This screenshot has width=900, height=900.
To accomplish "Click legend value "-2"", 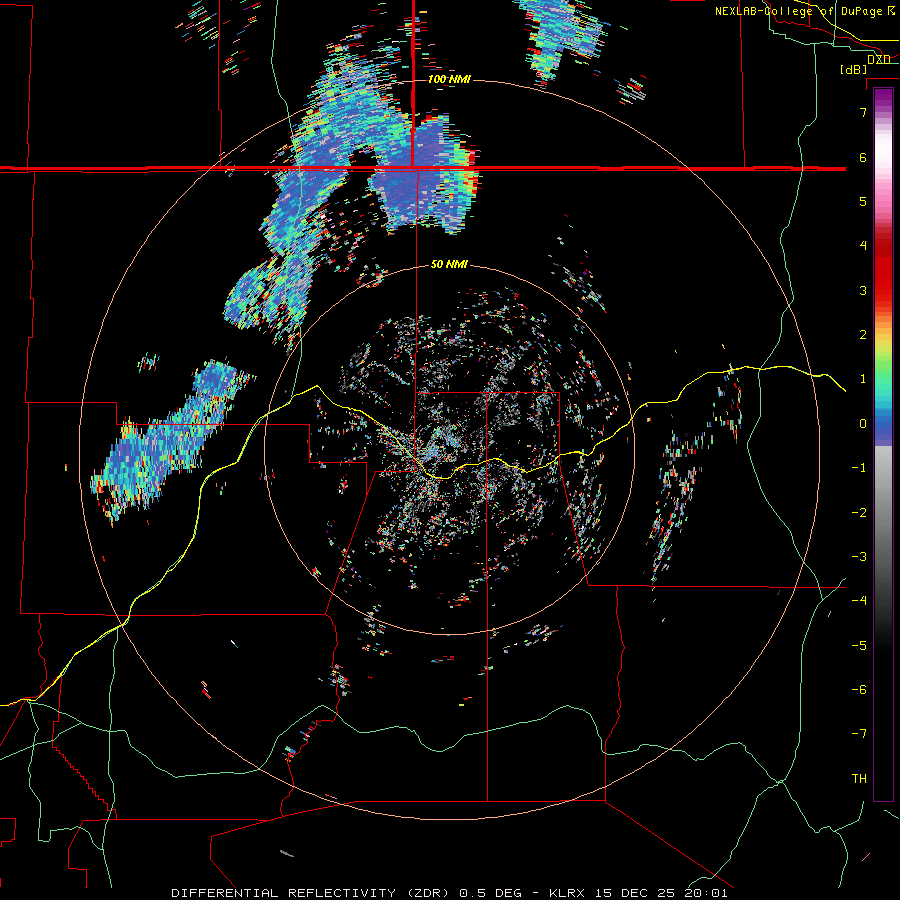I will 859,513.
